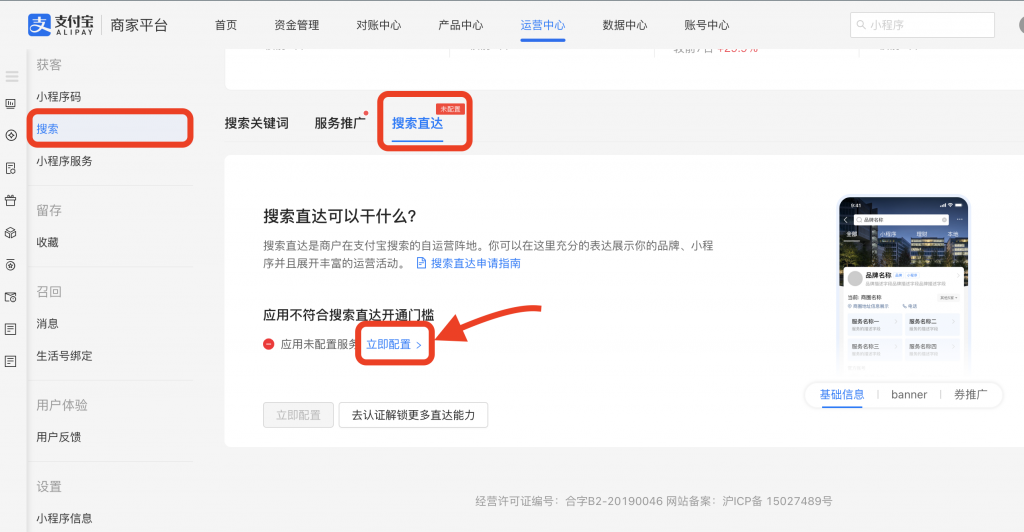Viewport: 1024px width, 532px height.
Task: Open the folder-with-clock icon in left rail
Action: (10, 297)
